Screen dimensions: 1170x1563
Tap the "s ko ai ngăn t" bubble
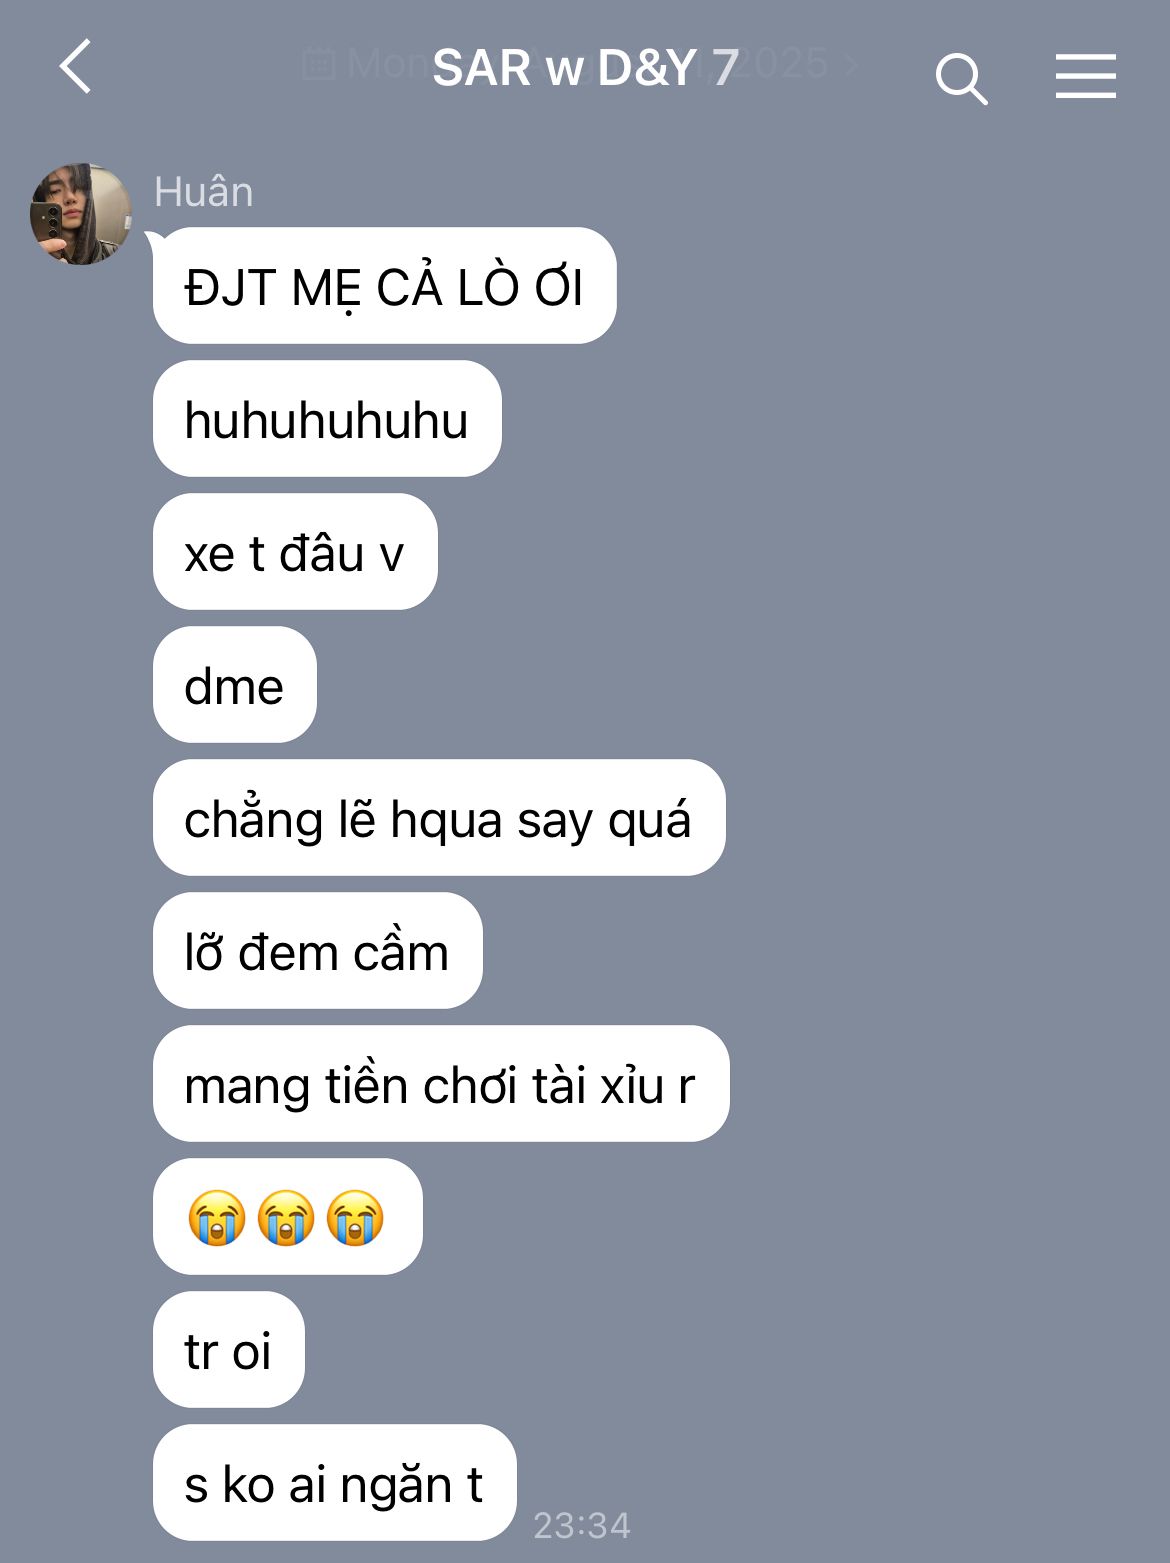tap(335, 1483)
